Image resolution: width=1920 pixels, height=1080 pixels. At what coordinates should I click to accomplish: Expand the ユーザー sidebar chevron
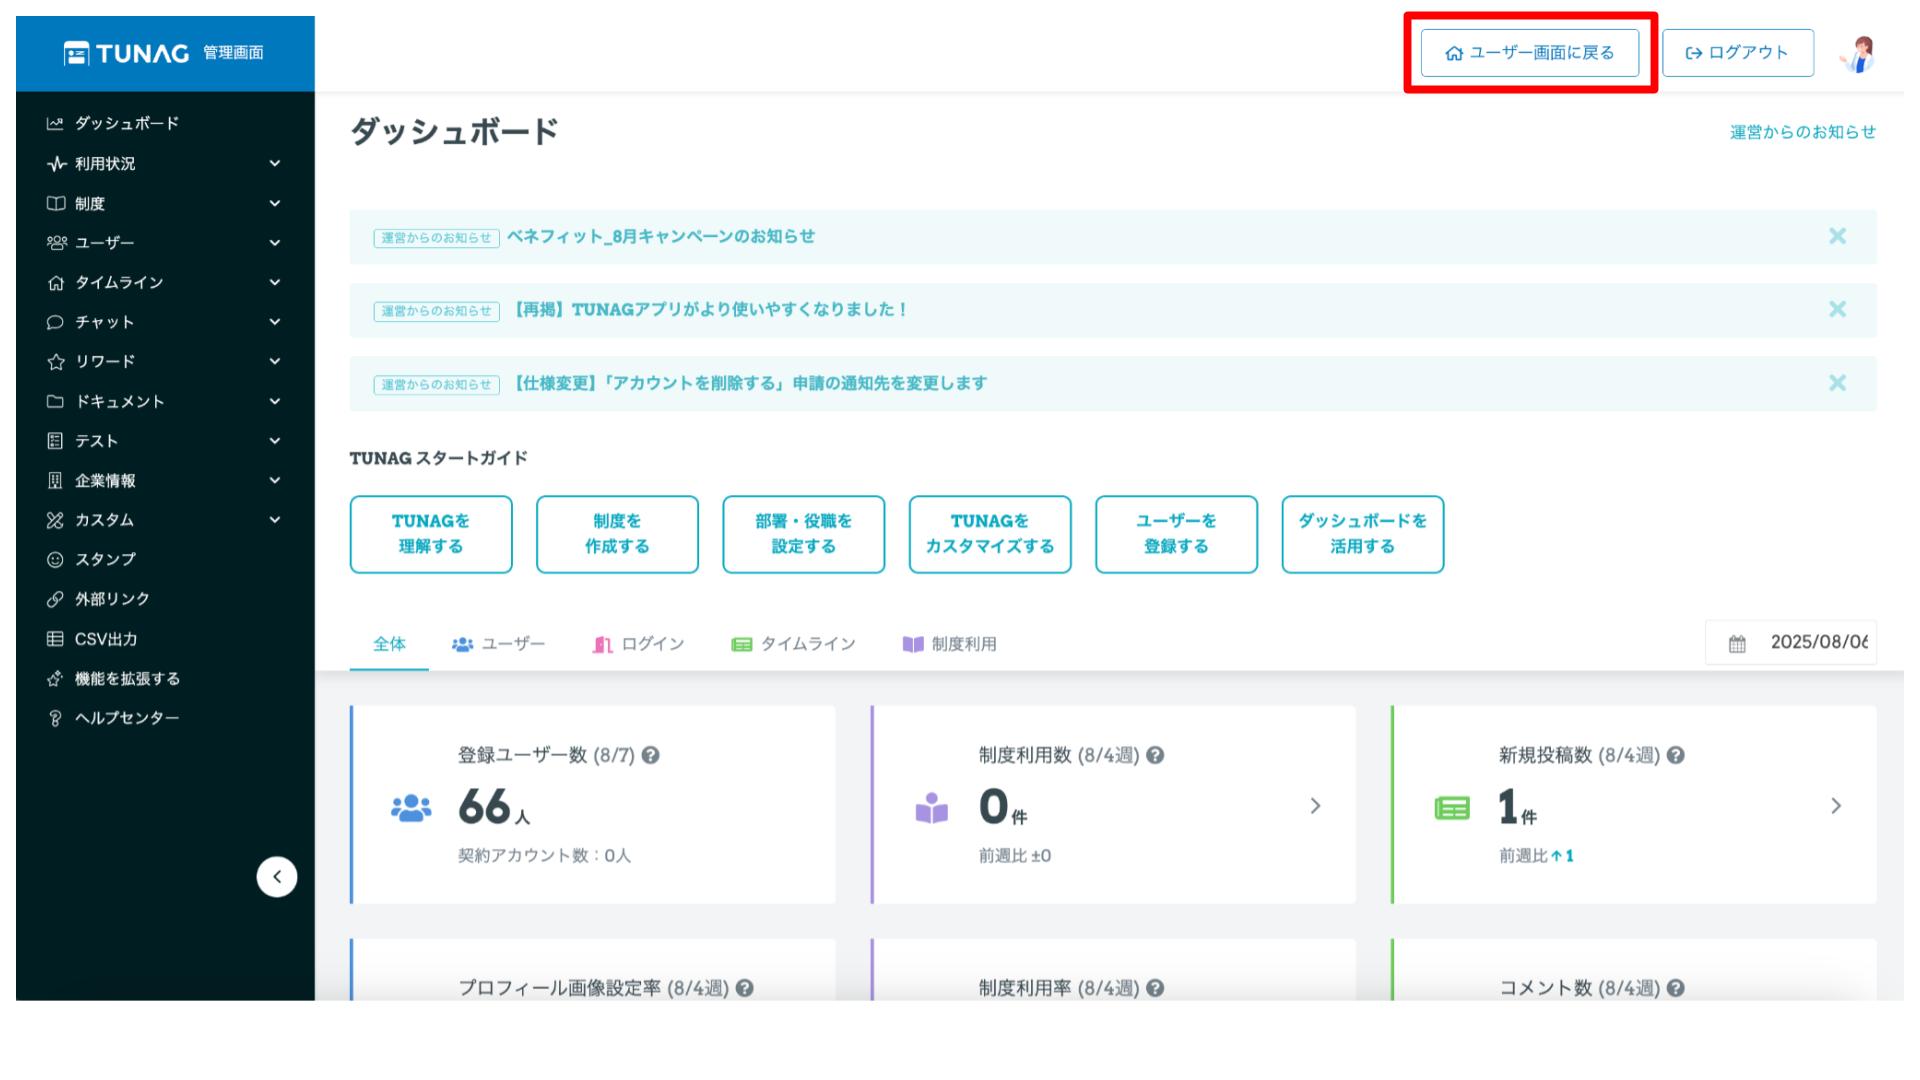point(275,243)
